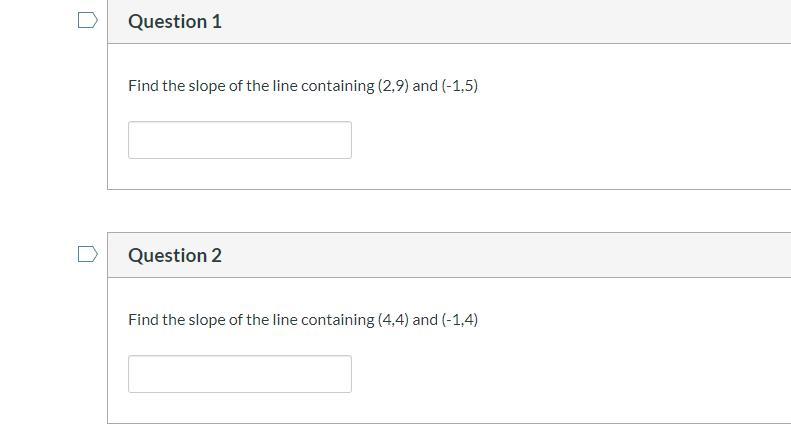Click the word "containing" in Question 2
The image size is (791, 445).
[338, 320]
